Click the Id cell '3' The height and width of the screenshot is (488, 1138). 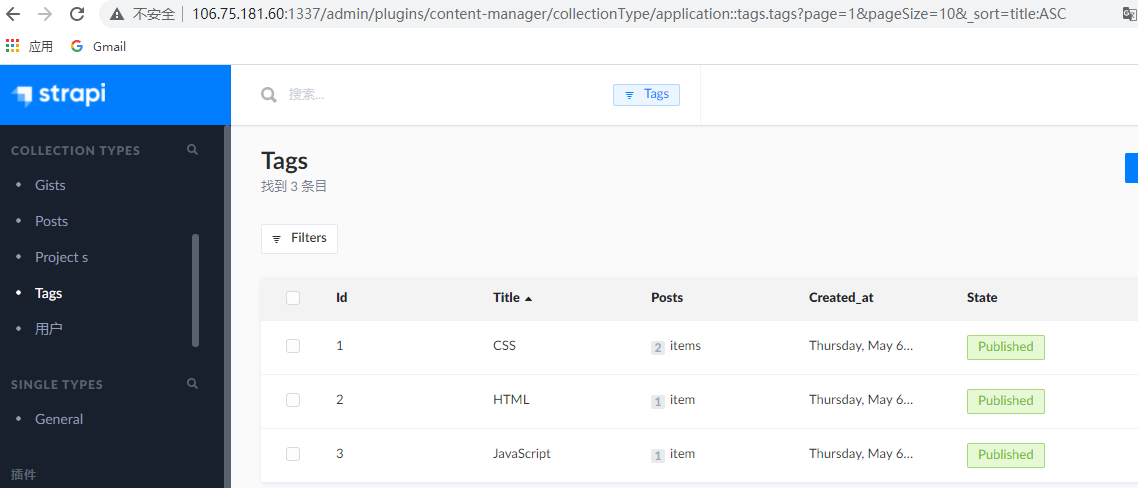coord(340,454)
